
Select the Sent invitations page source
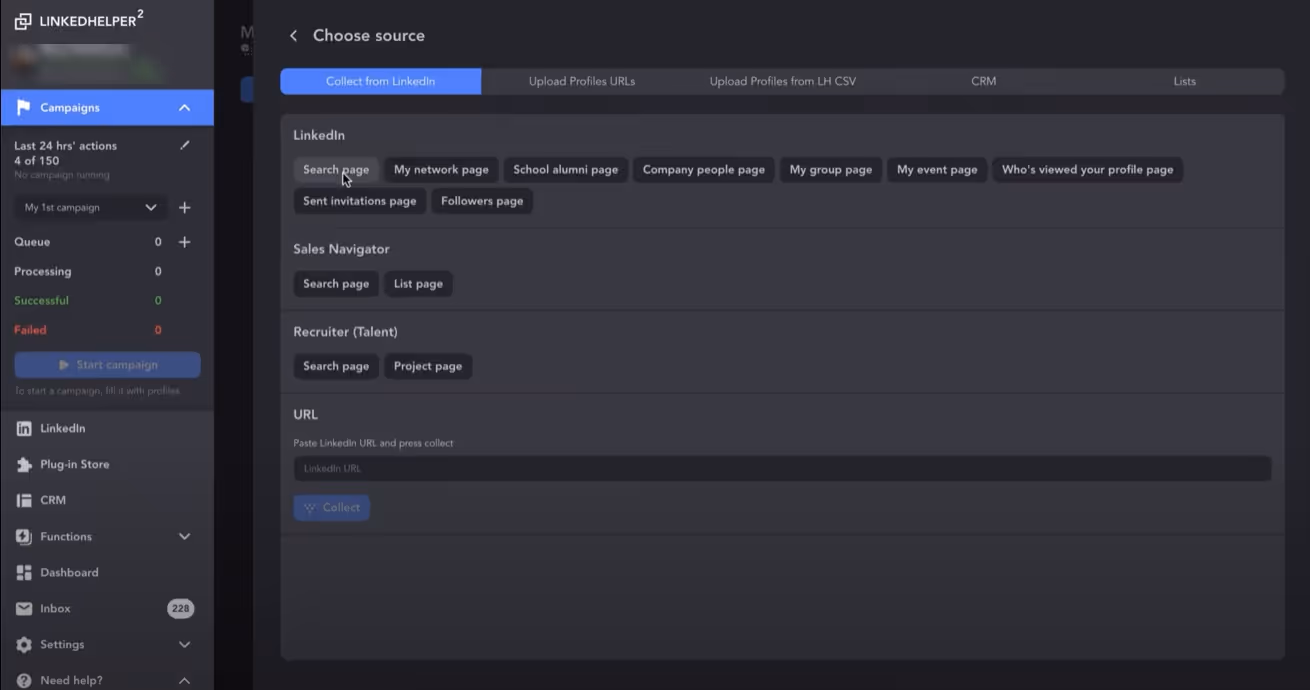point(359,200)
